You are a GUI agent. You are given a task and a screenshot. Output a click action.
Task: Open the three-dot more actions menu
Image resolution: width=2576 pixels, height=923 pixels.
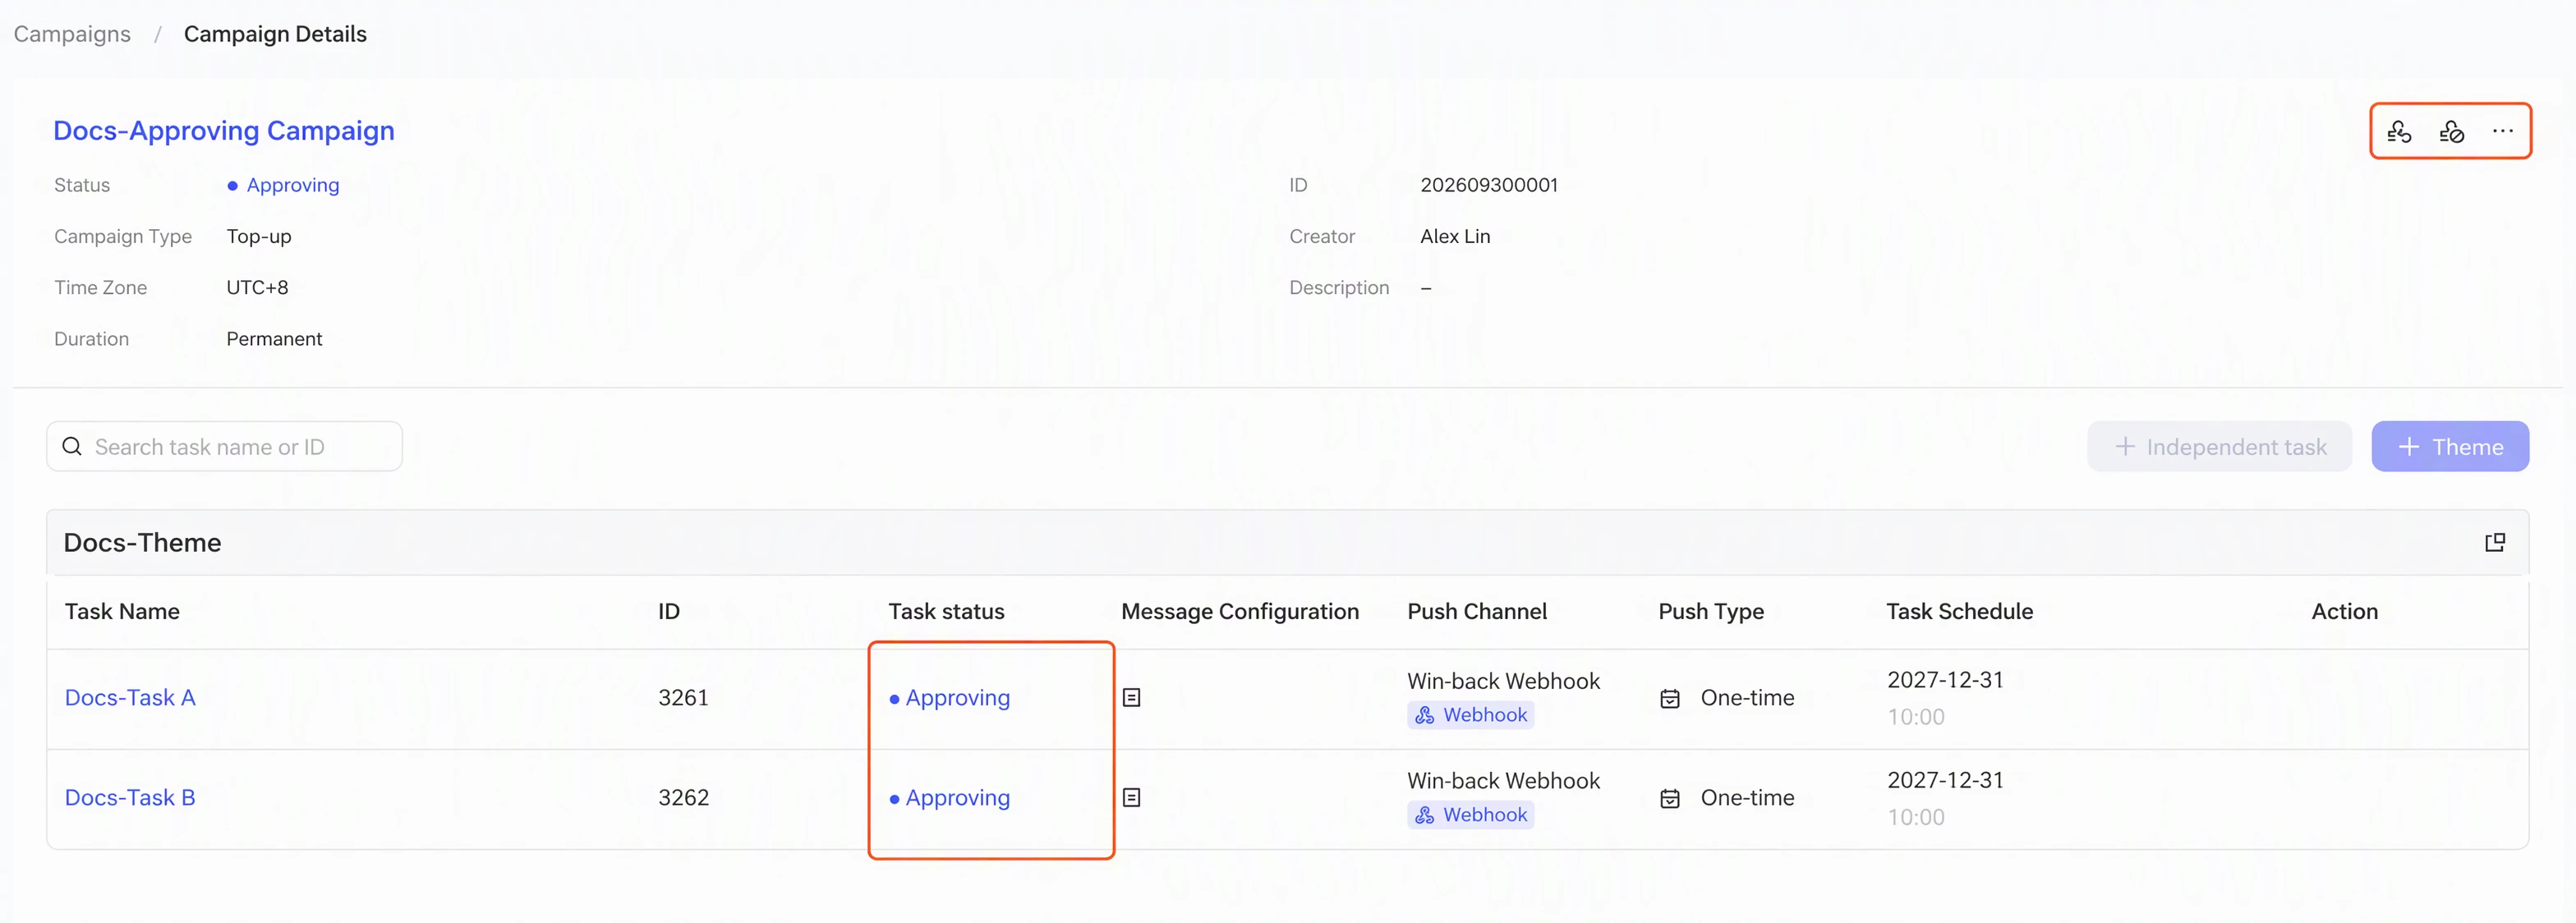[2502, 131]
